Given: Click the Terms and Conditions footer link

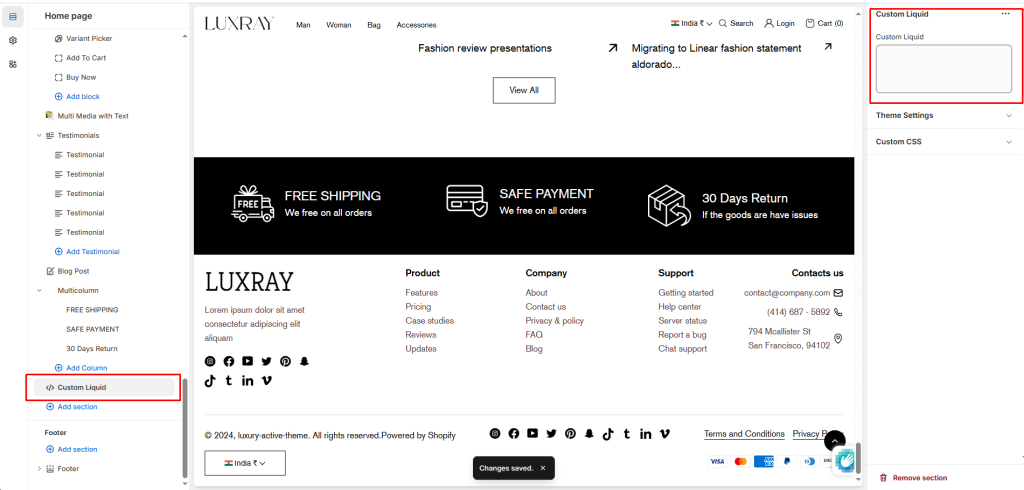Looking at the screenshot, I should (744, 434).
